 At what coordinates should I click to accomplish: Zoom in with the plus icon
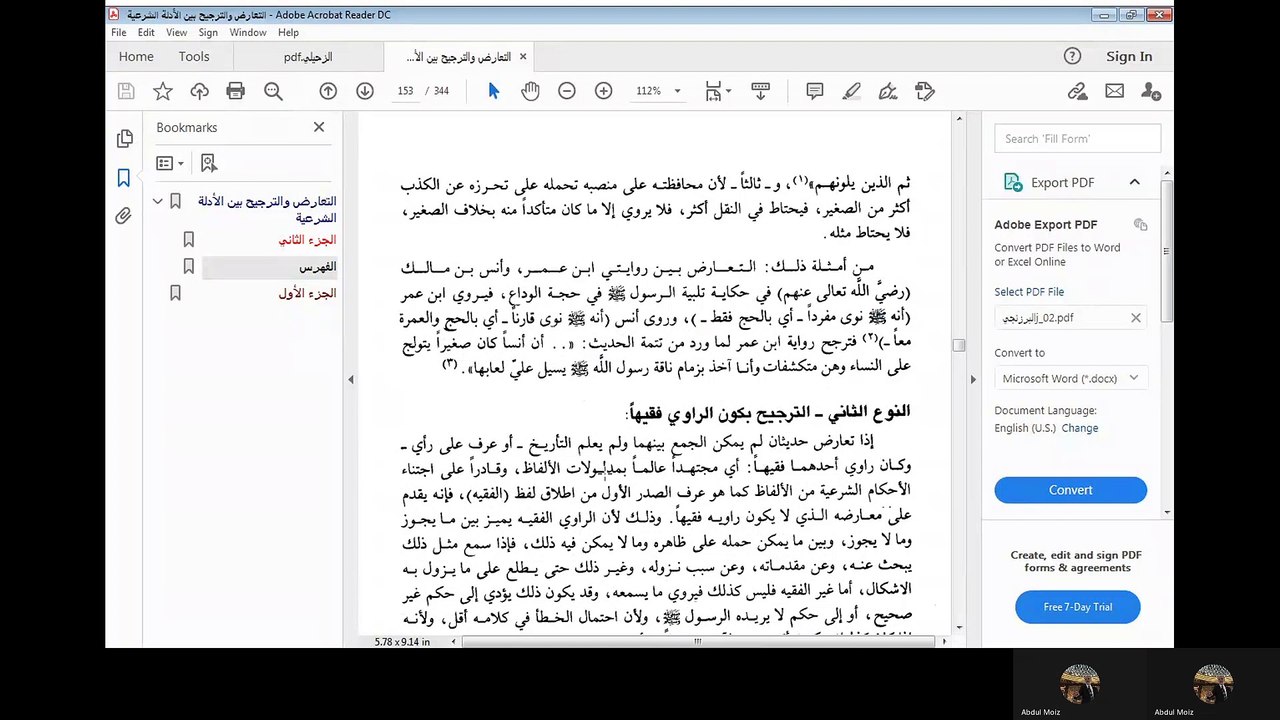coord(604,91)
